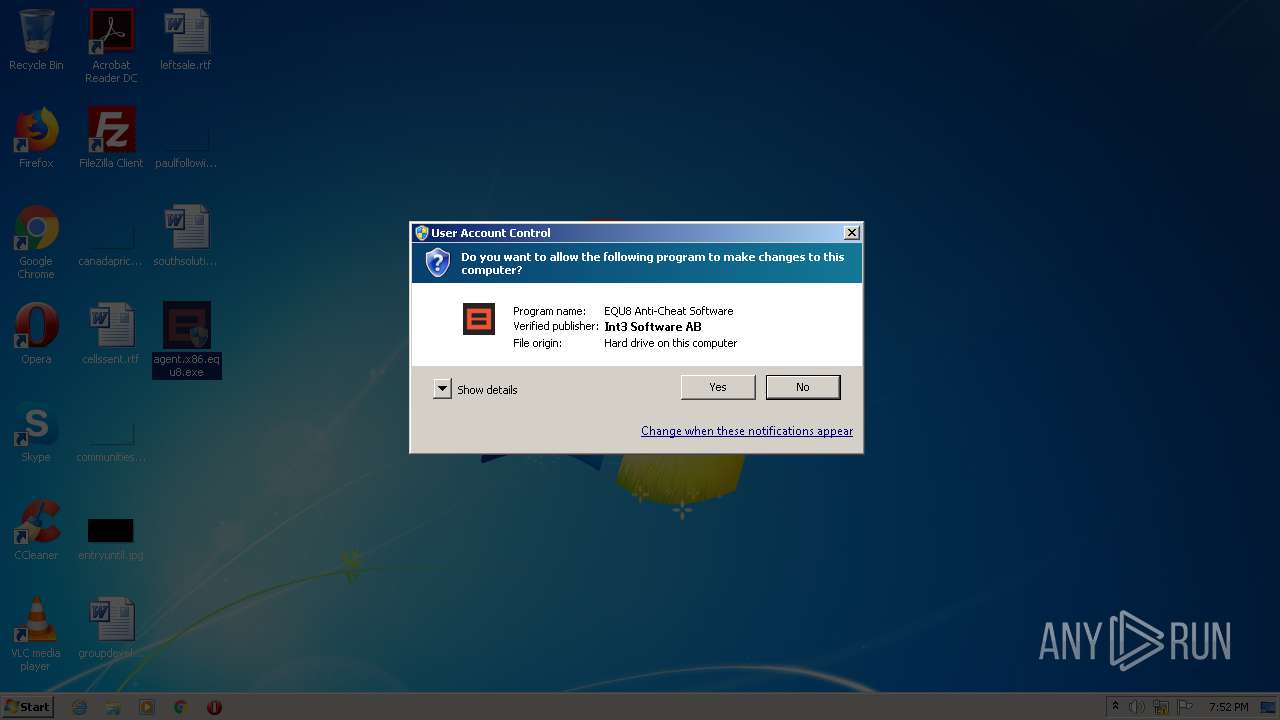This screenshot has height=720, width=1280.
Task: Open entryuntil.jpg image file
Action: tap(111, 538)
